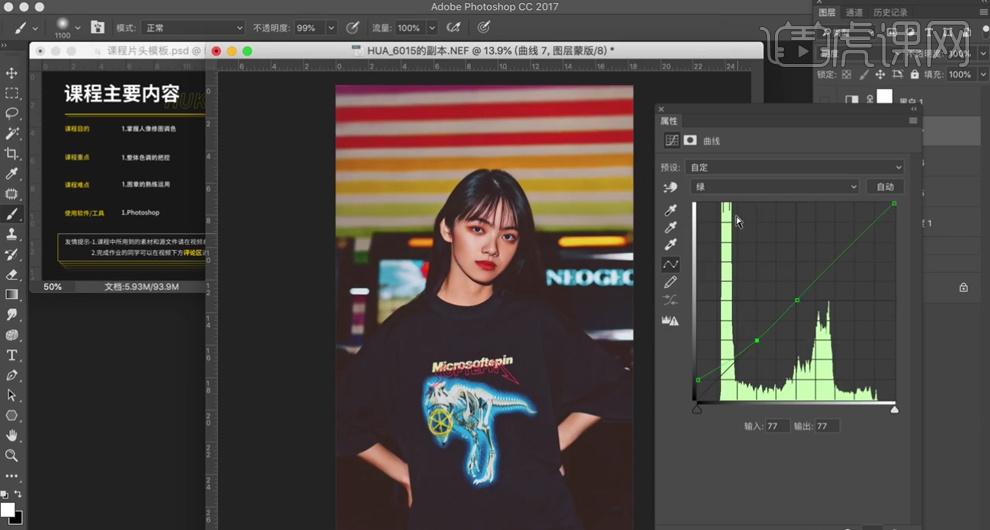Click the foreground color swatch

pos(7,509)
